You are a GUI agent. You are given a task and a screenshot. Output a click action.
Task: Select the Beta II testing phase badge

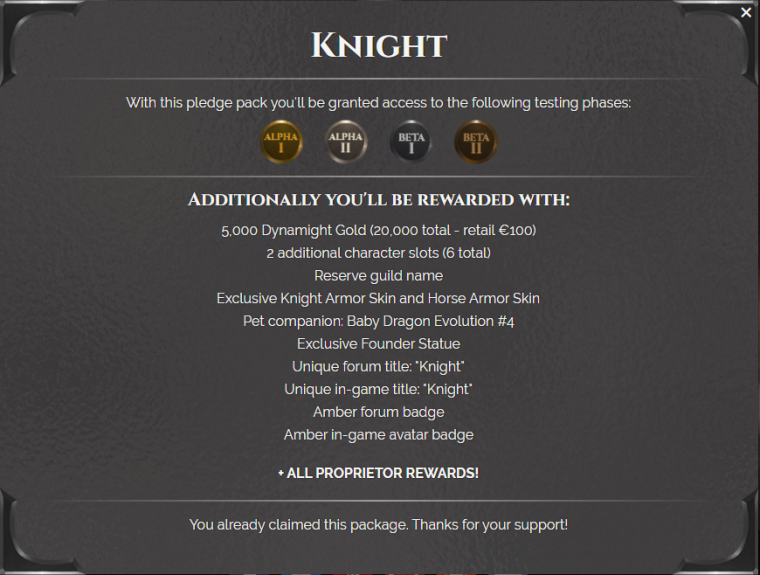click(475, 142)
